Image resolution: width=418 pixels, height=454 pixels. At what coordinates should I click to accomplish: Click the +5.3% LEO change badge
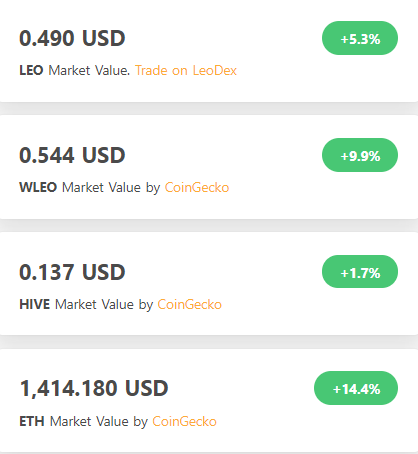[x=360, y=38]
